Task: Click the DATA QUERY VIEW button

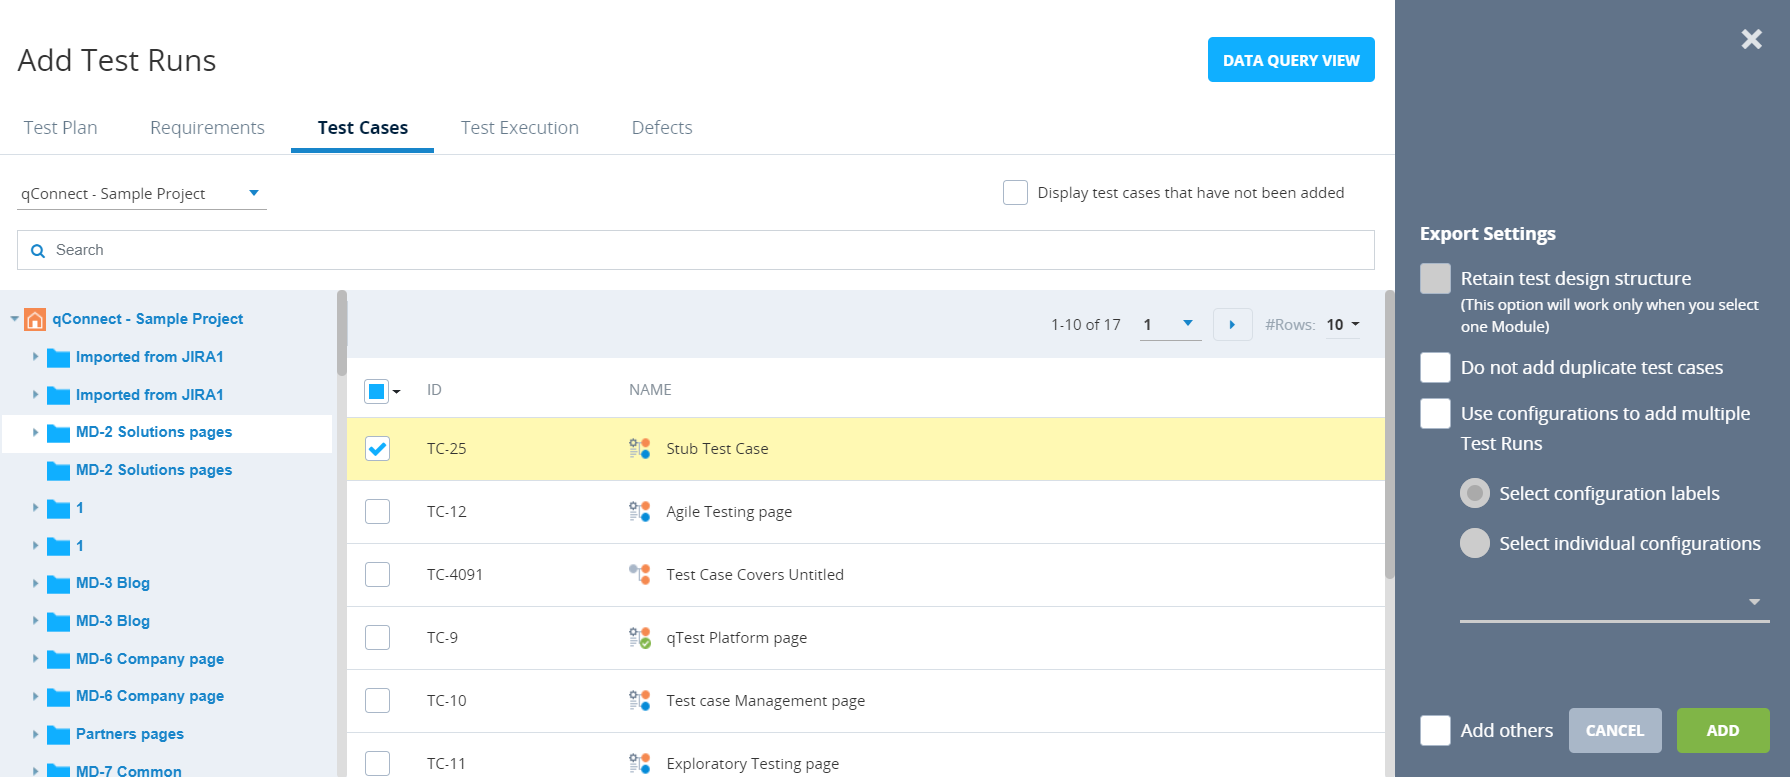Action: point(1290,60)
